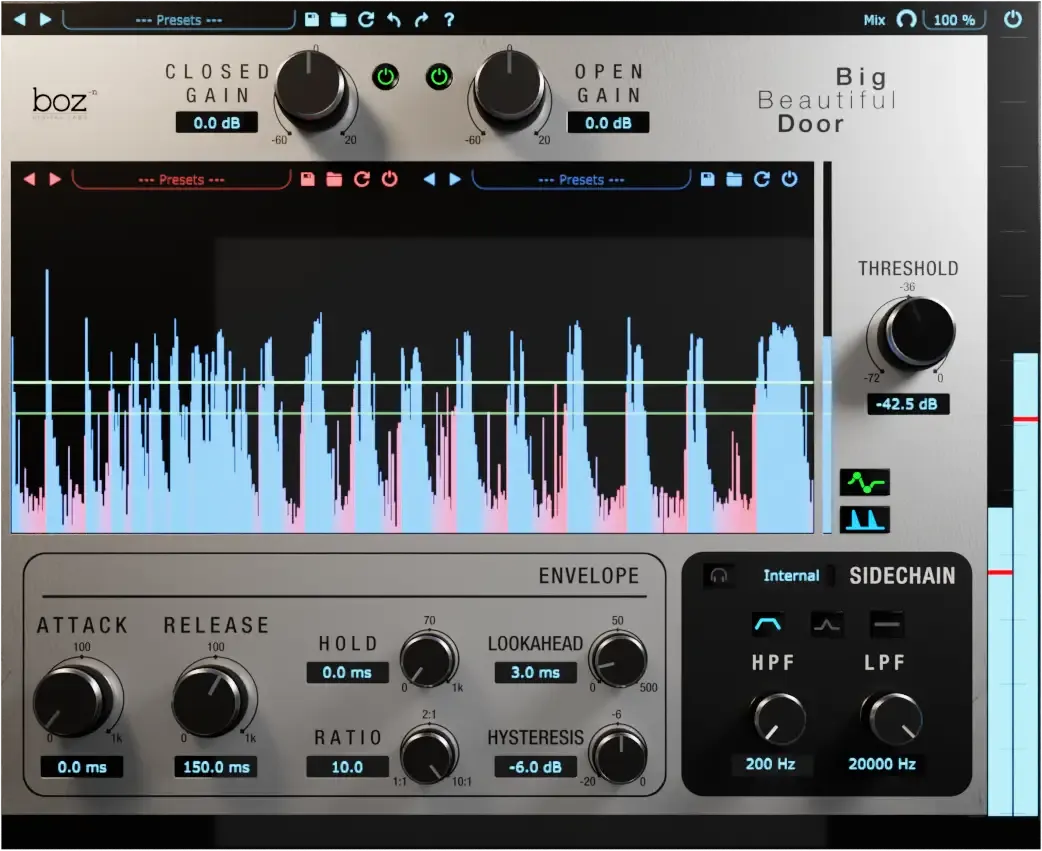Open preset folder in top bar

(x=338, y=19)
